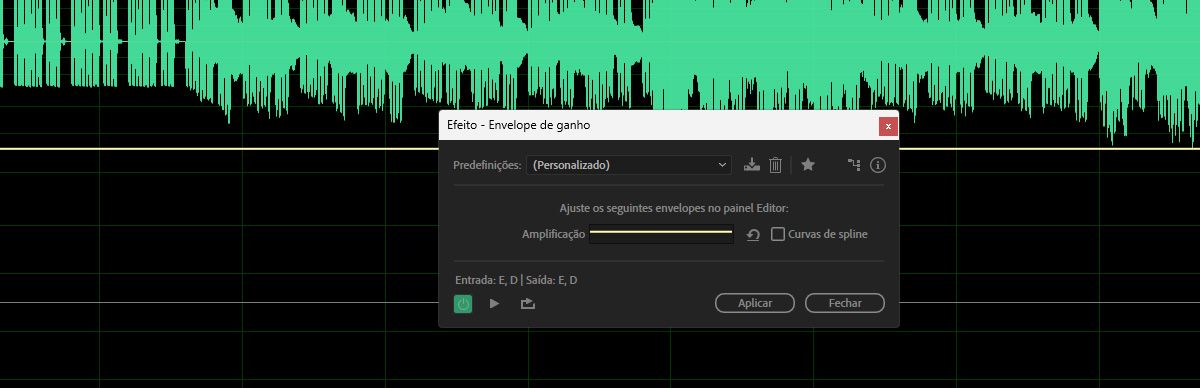Mark the preset as a favorite with the star
1200x388 pixels.
pos(808,165)
